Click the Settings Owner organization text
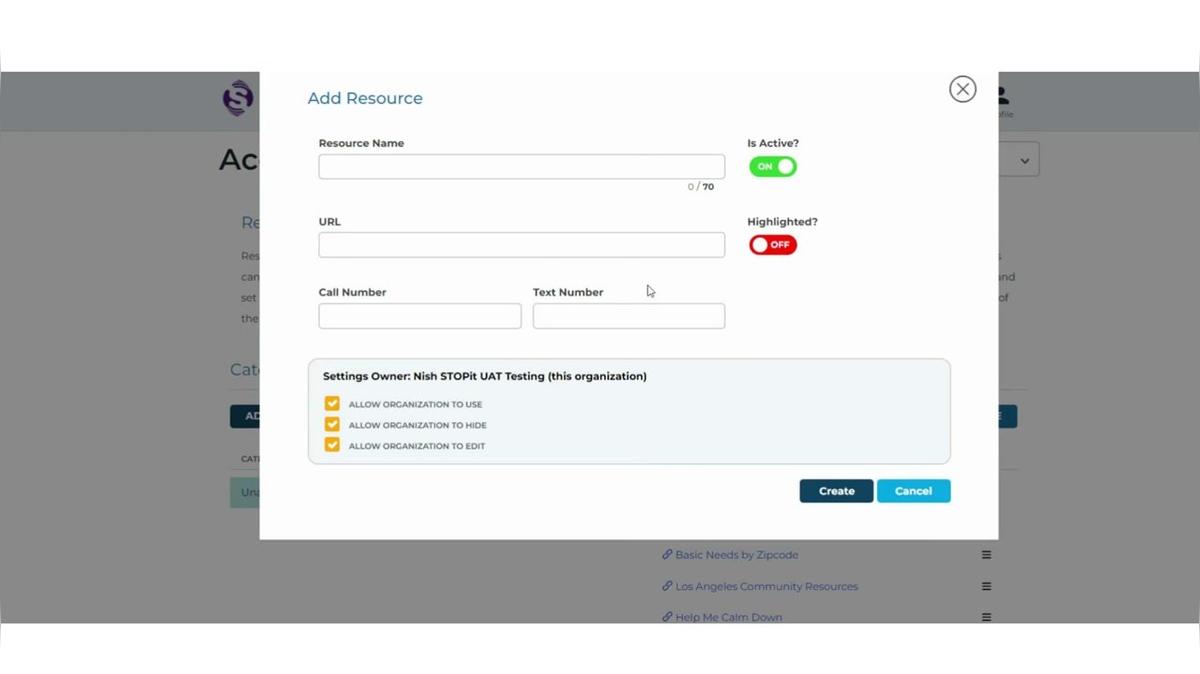1200x674 pixels. [x=484, y=376]
